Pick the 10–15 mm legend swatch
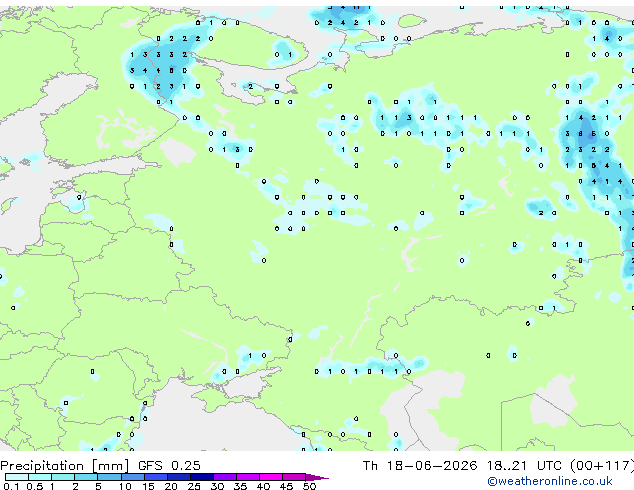This screenshot has height=490, width=634. pos(133,477)
